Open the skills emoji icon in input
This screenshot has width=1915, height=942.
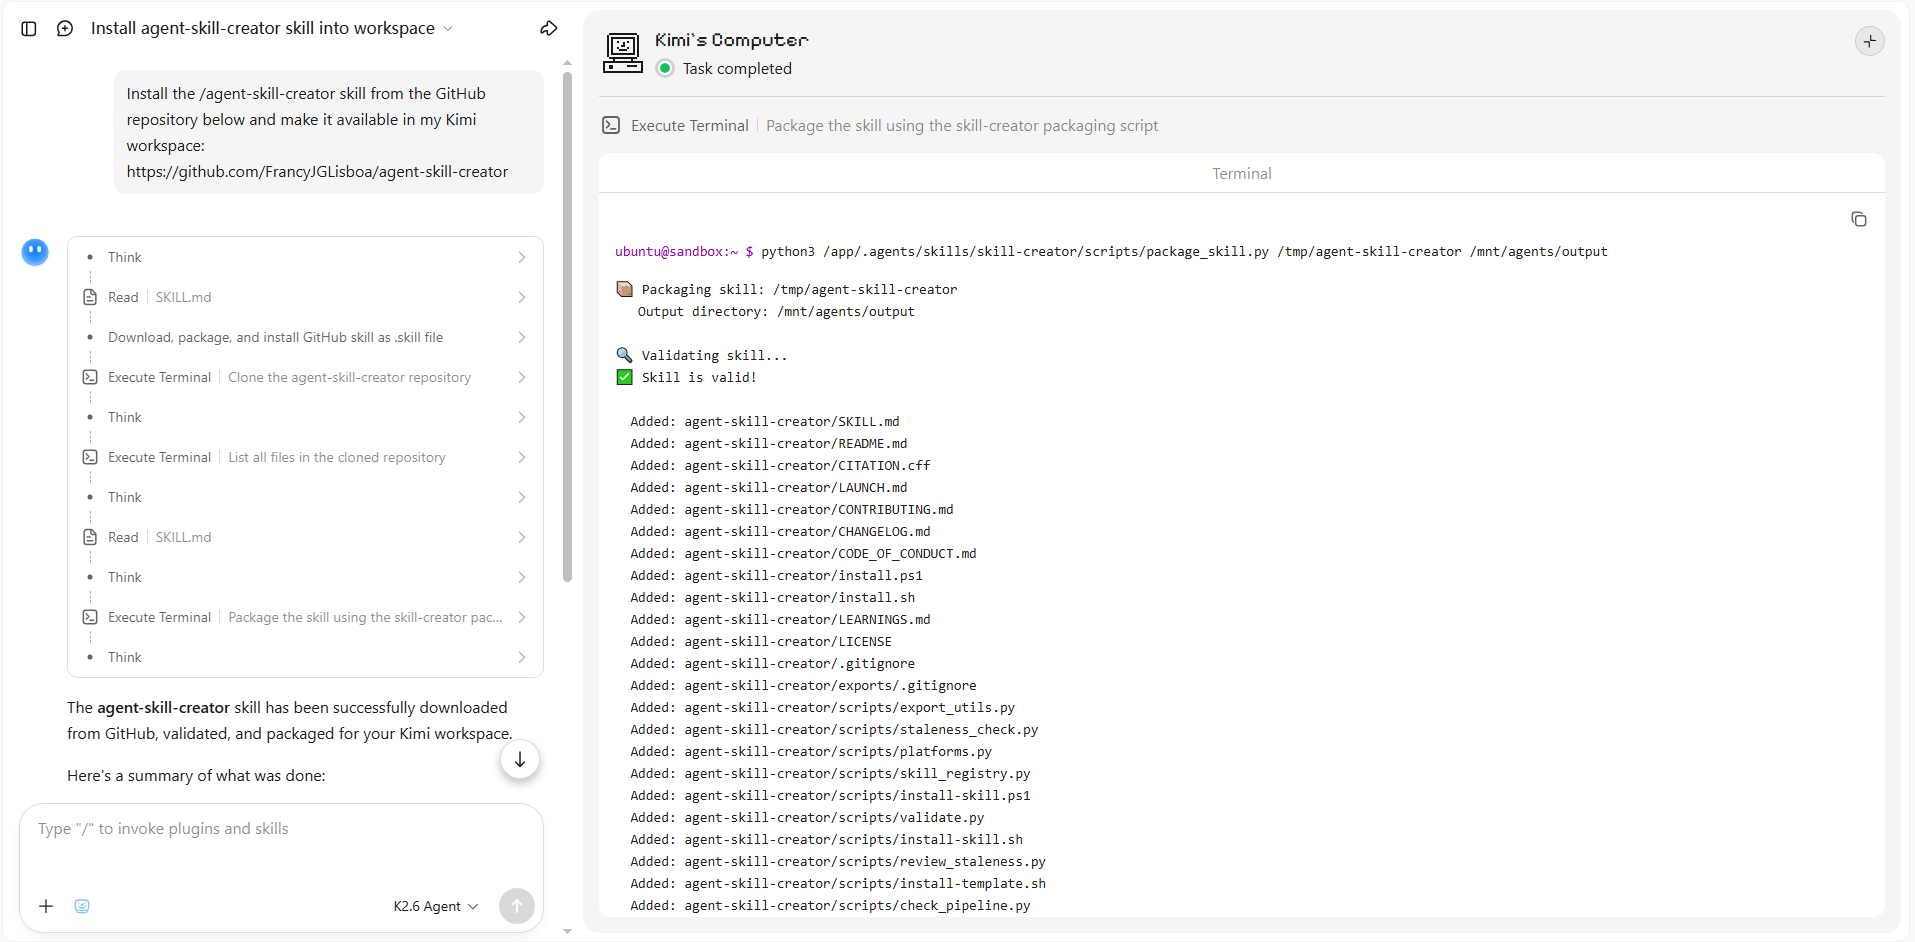click(82, 906)
